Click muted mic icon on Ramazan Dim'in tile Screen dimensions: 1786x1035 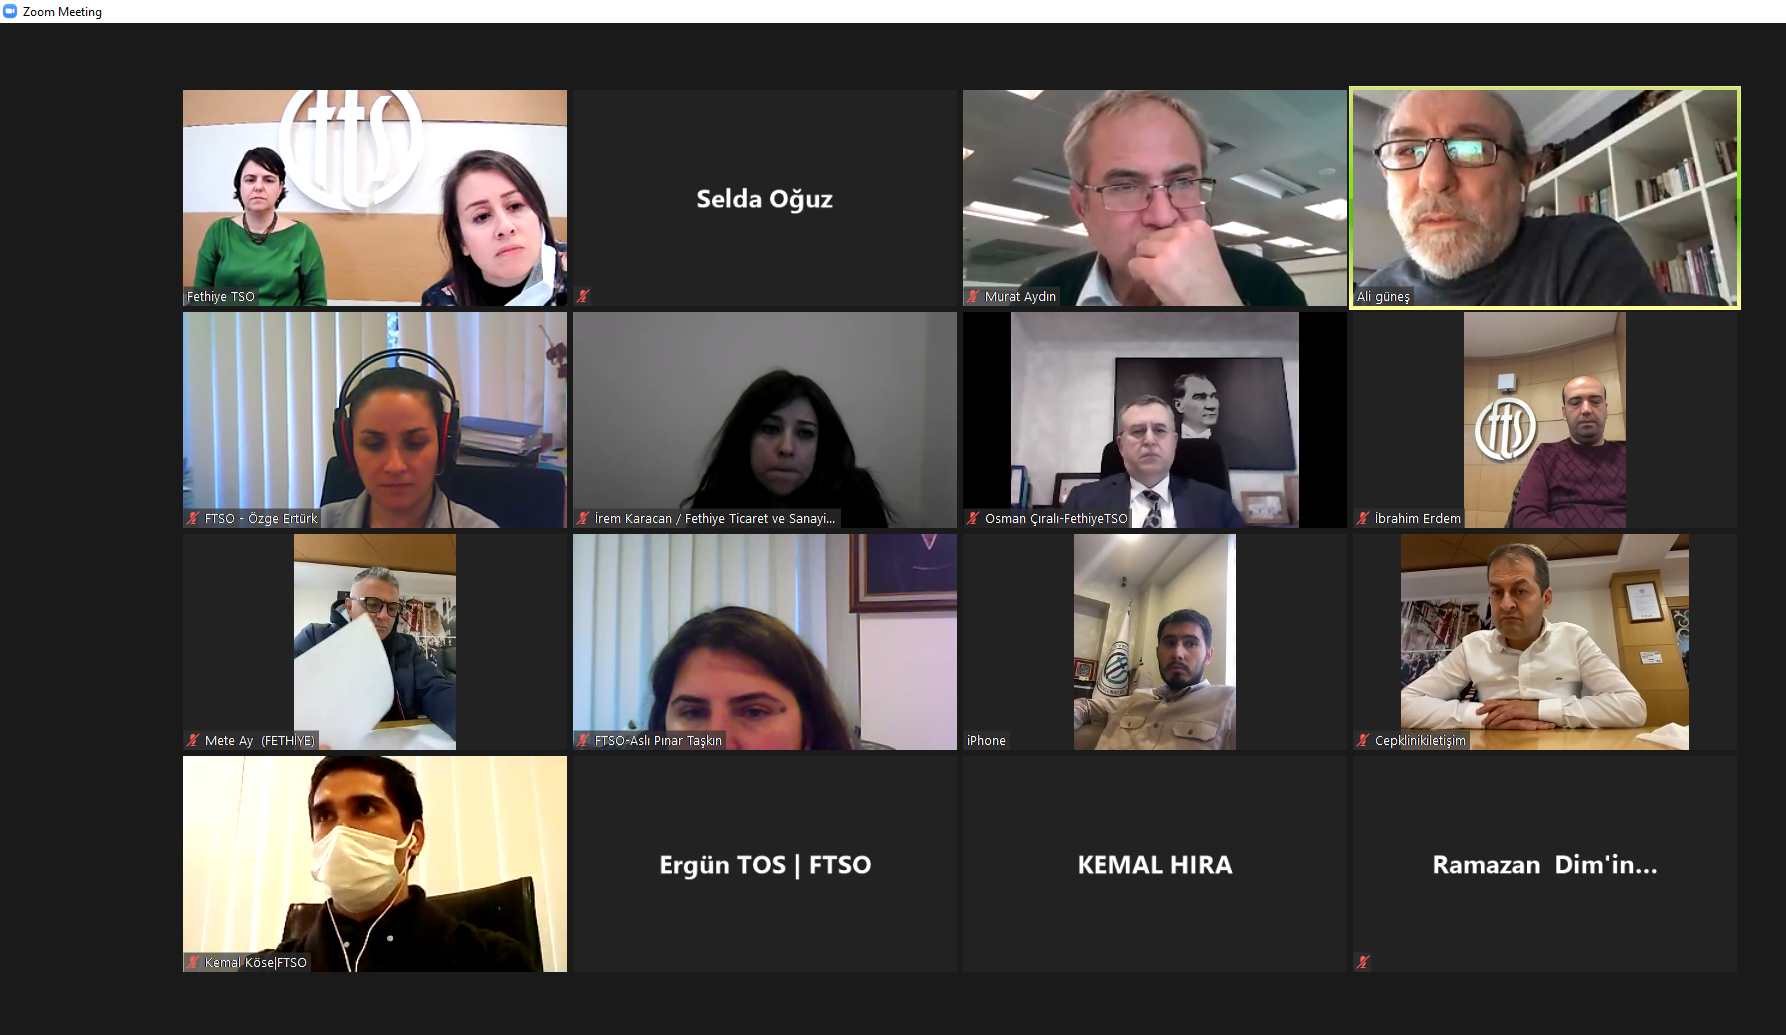(1363, 962)
